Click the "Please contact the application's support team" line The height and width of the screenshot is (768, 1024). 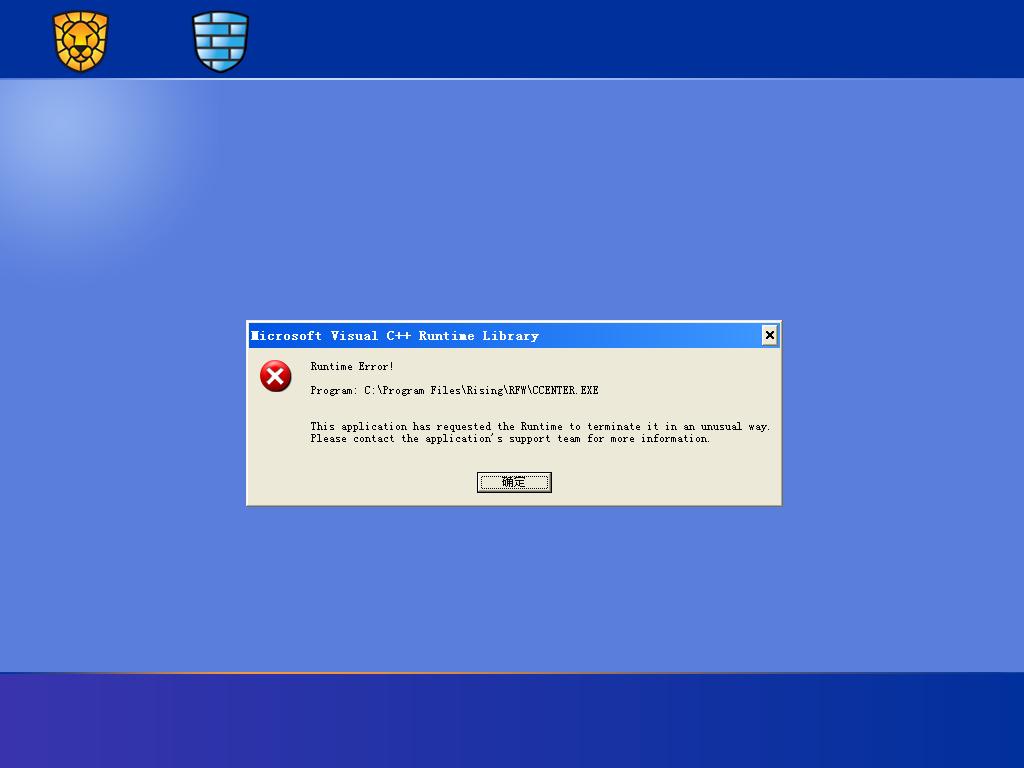(510, 439)
